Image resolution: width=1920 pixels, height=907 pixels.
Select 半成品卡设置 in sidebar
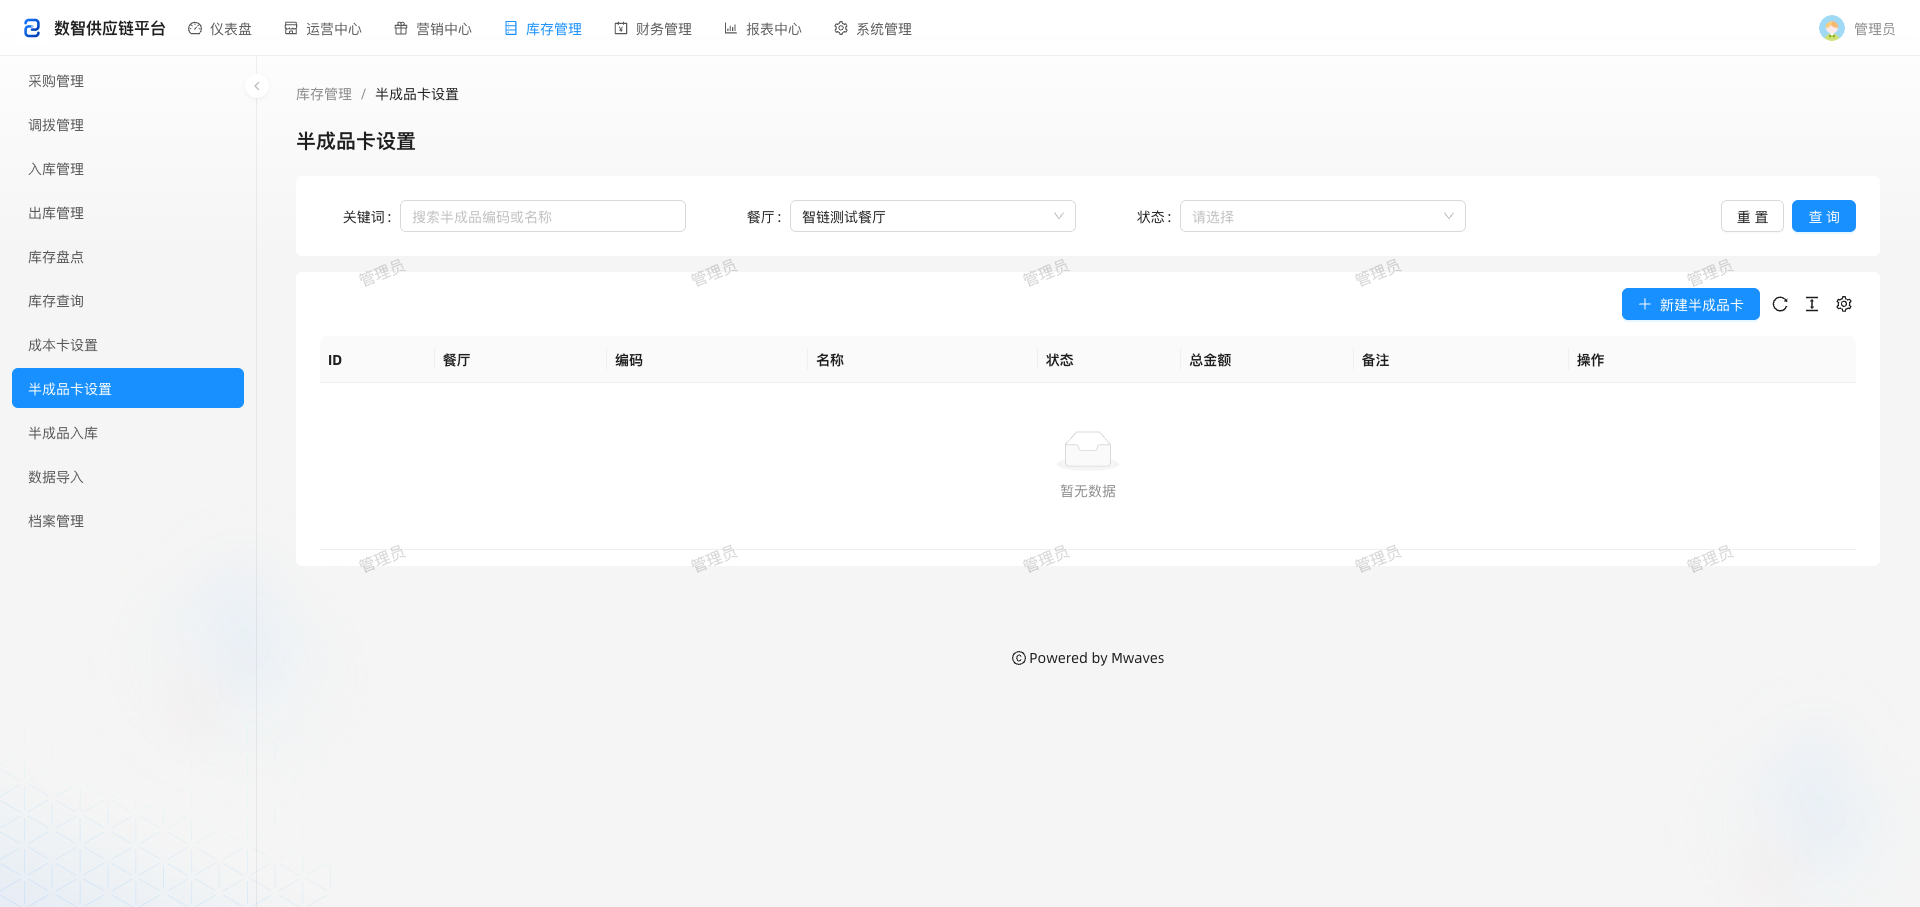pyautogui.click(x=128, y=388)
